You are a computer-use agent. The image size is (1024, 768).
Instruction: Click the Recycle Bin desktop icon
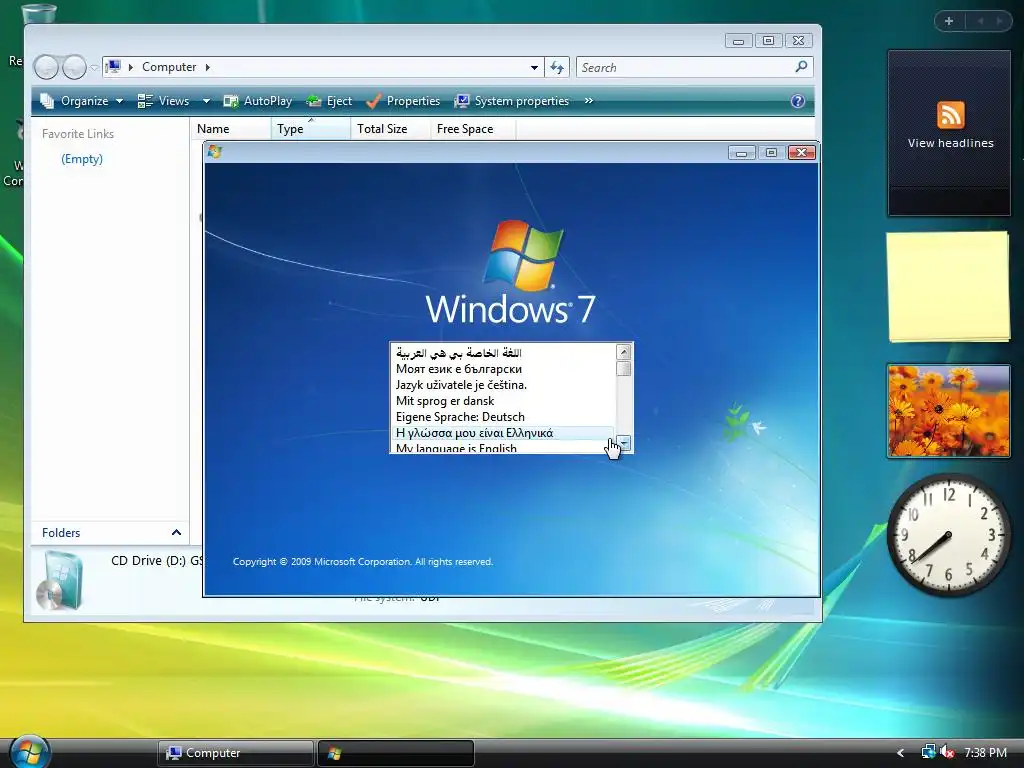[38, 14]
